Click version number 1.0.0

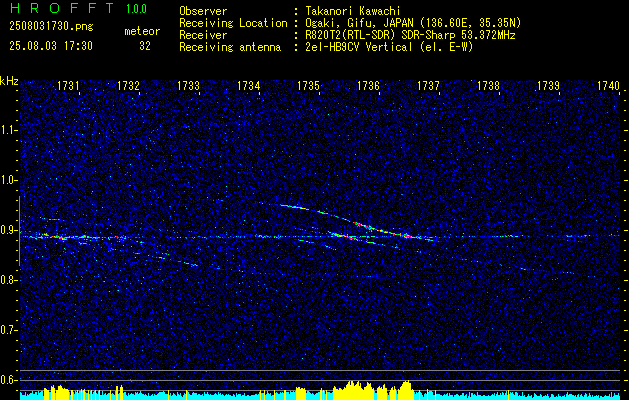136,9
